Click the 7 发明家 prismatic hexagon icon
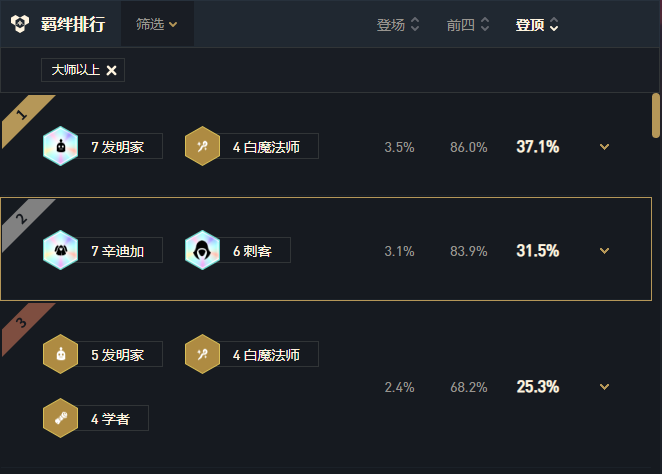662x474 pixels. [60, 146]
